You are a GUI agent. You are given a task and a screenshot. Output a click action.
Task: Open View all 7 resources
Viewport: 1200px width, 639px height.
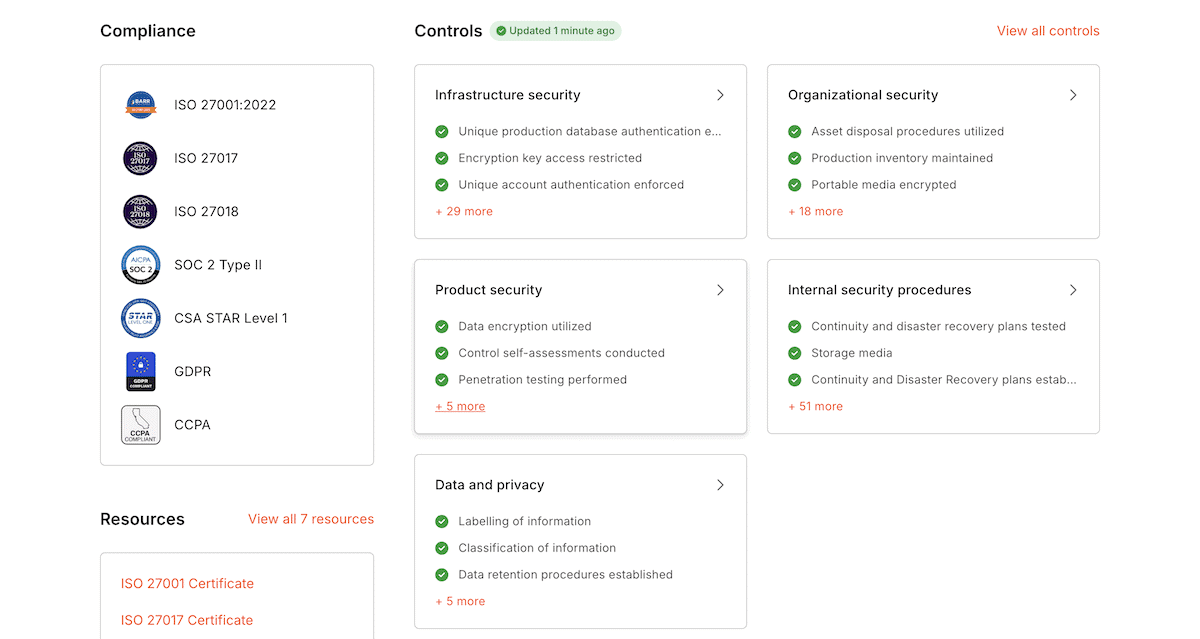311,519
